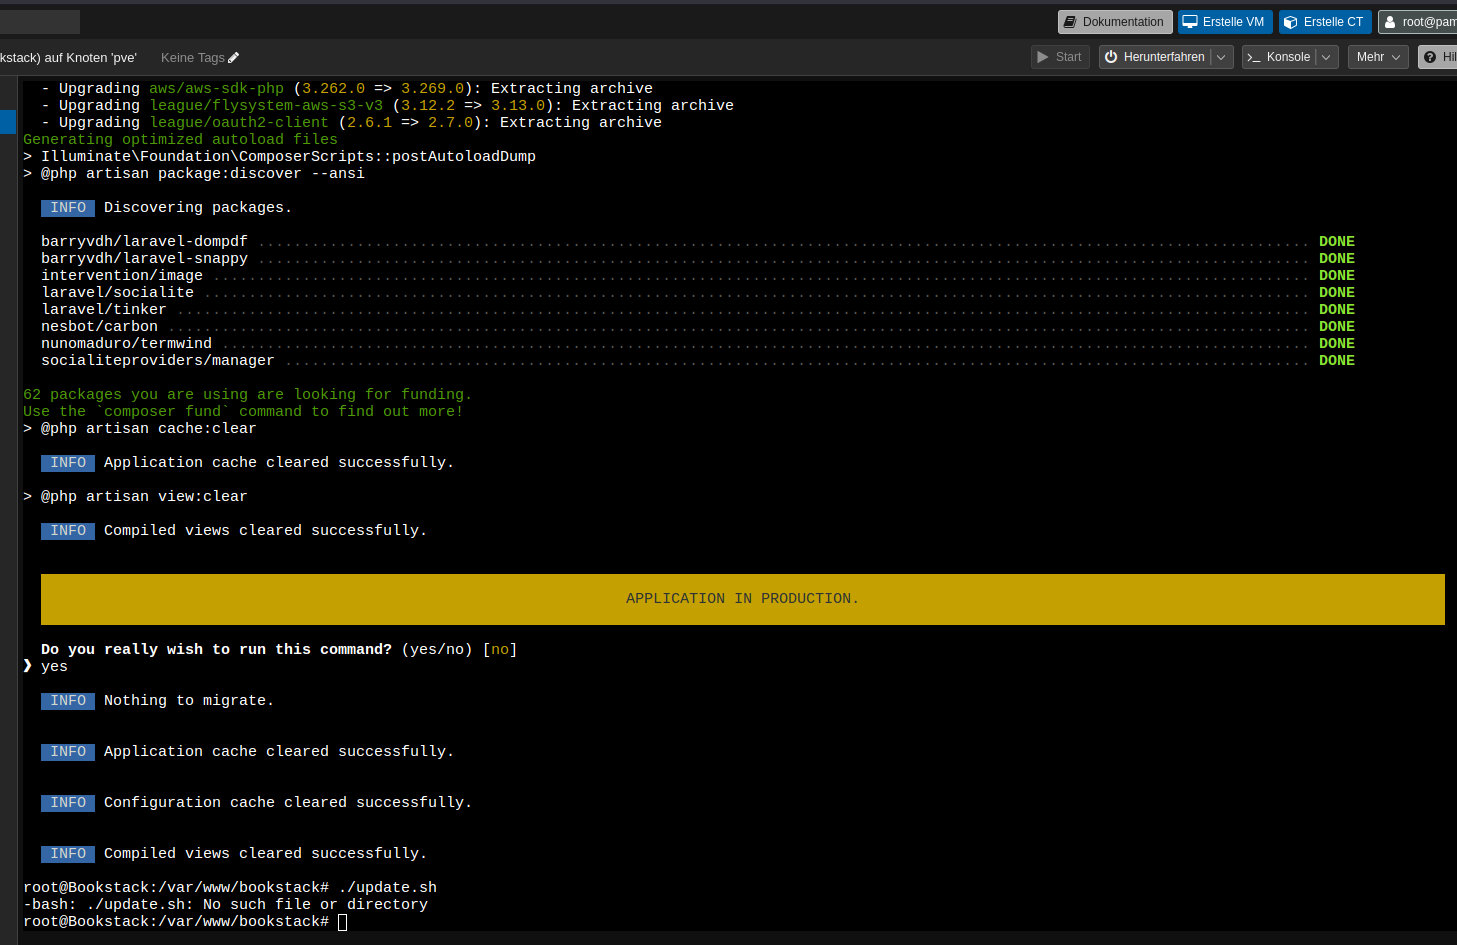Click 'aws/aws-sdk-php' upgrade line
This screenshot has height=945, width=1457.
click(x=347, y=89)
